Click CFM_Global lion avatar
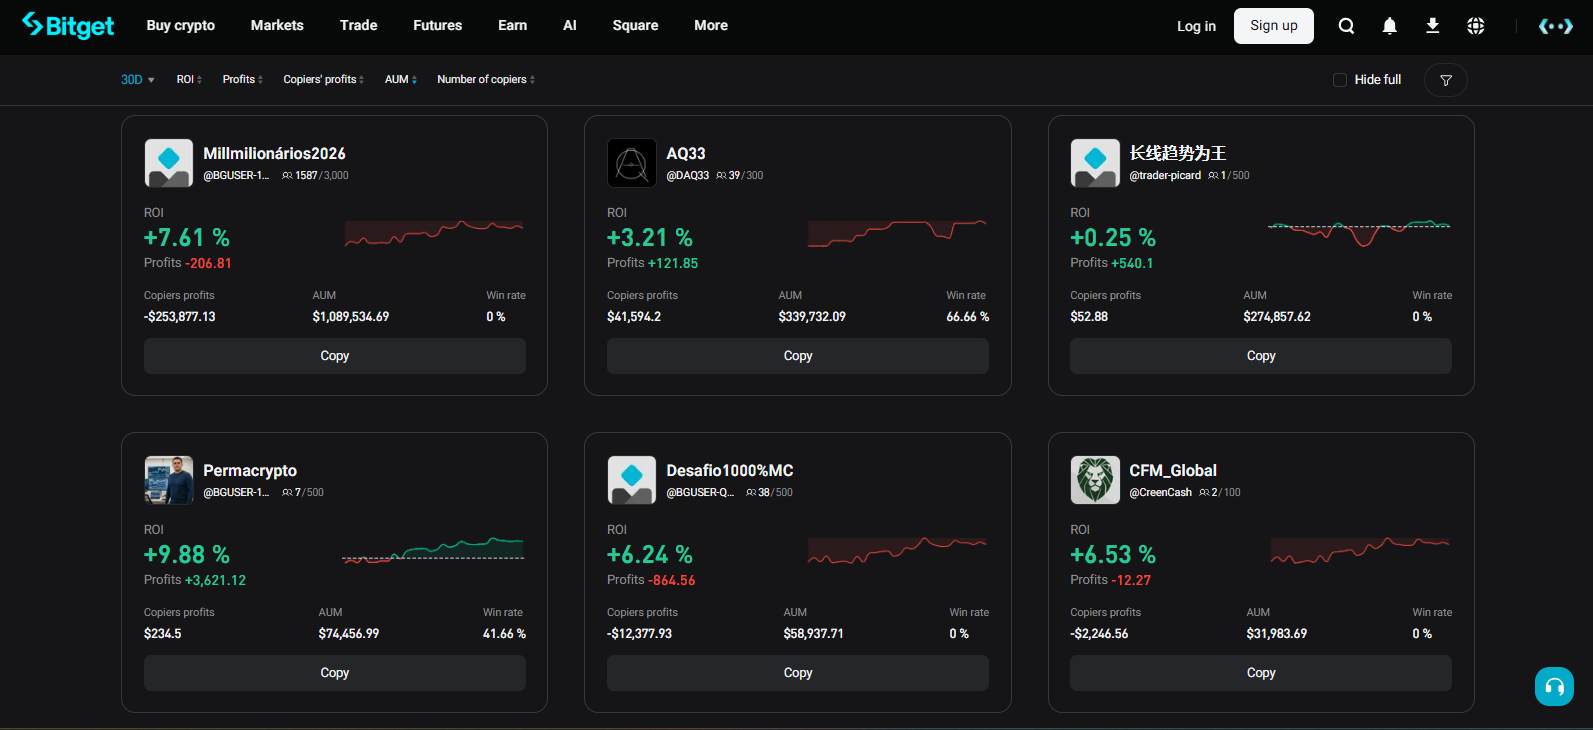 1095,480
